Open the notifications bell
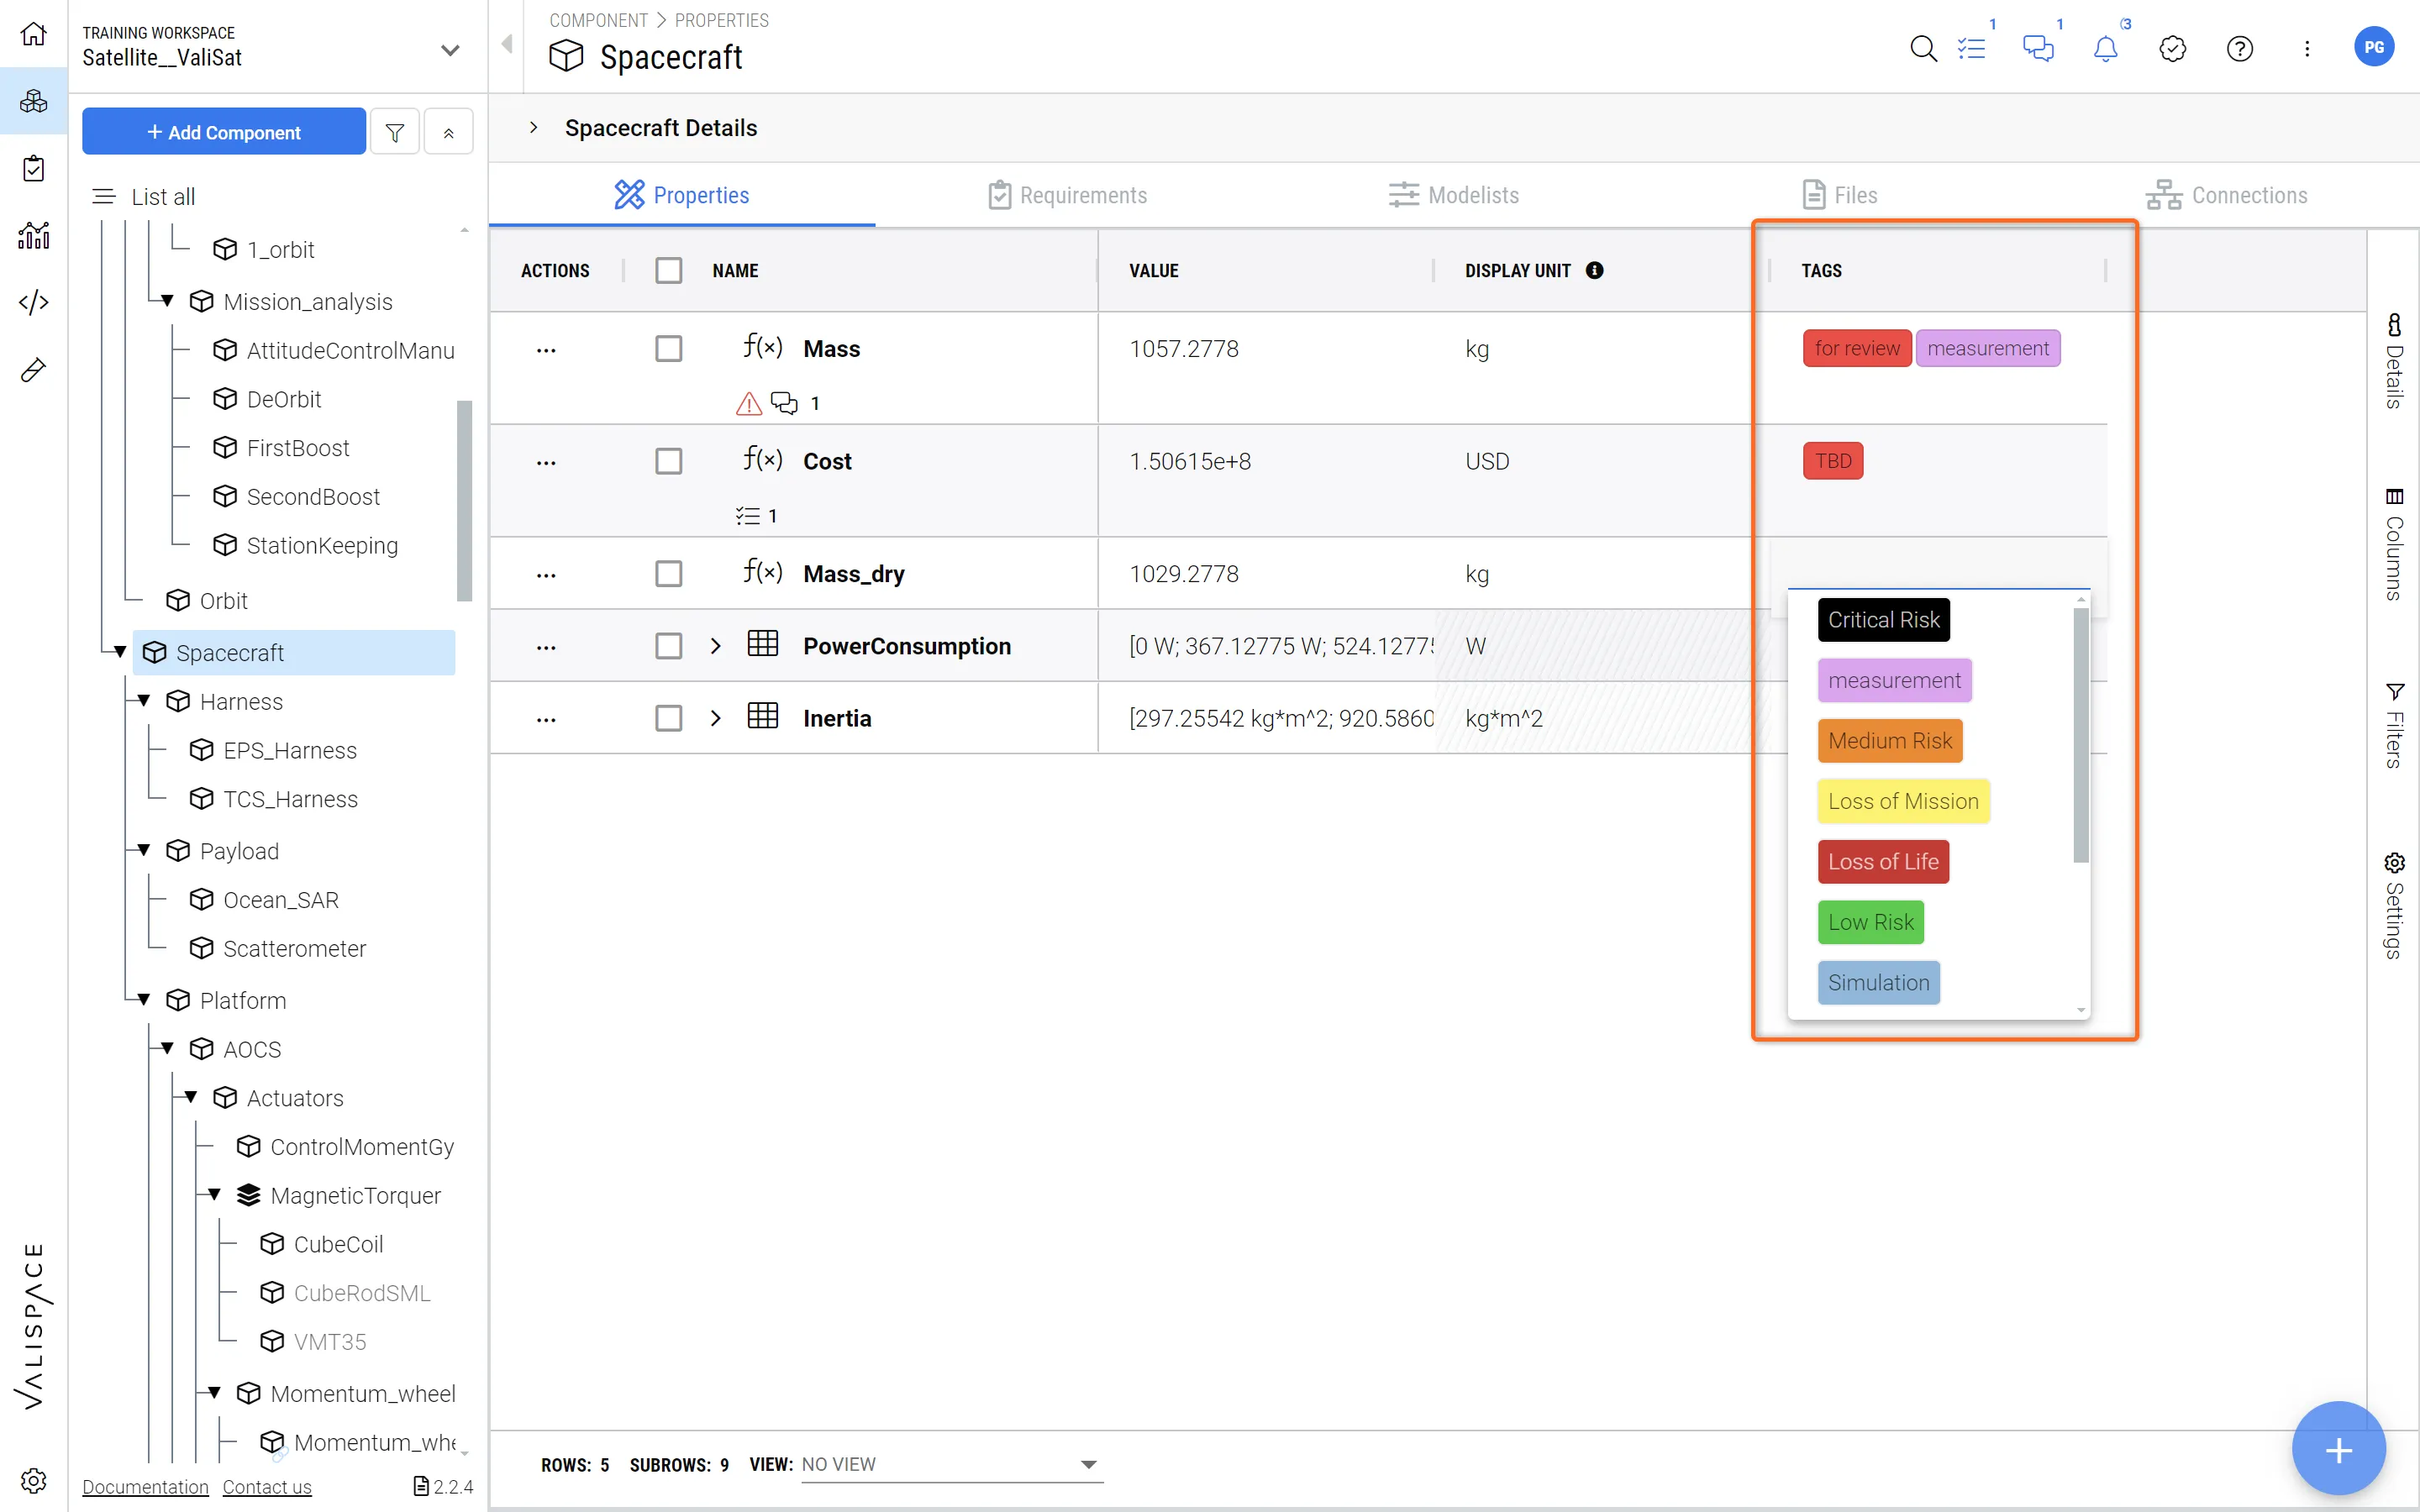The image size is (2420, 1512). coord(2105,48)
